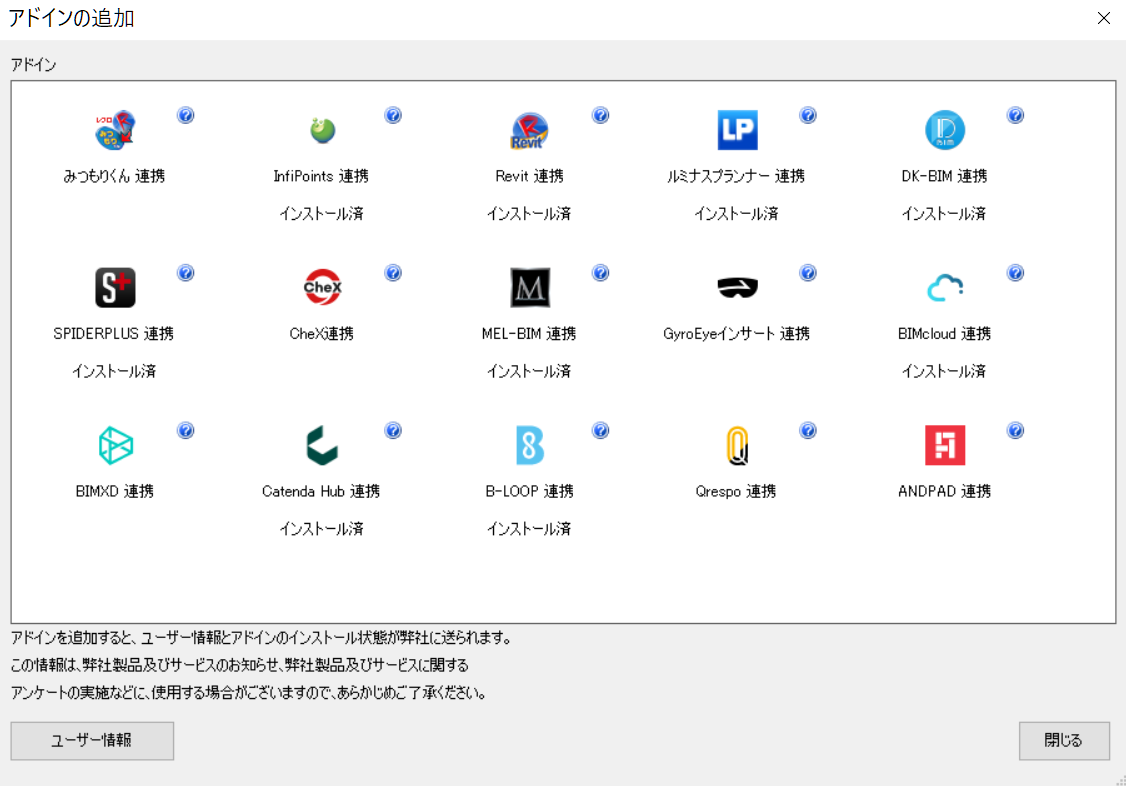The width and height of the screenshot is (1126, 786).
Task: Grab the window resize grip corner
Action: click(1120, 780)
